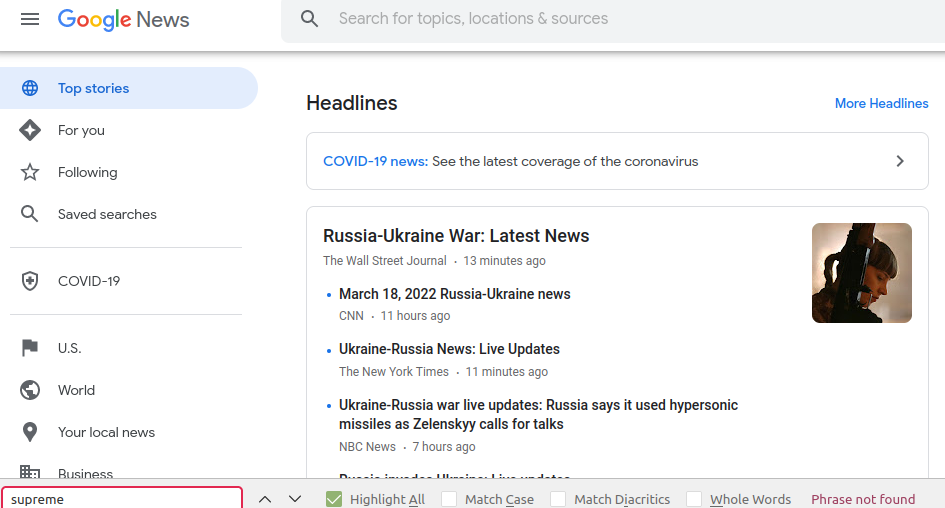Open More Headlines link
Screen dimensions: 945x508
(881, 103)
